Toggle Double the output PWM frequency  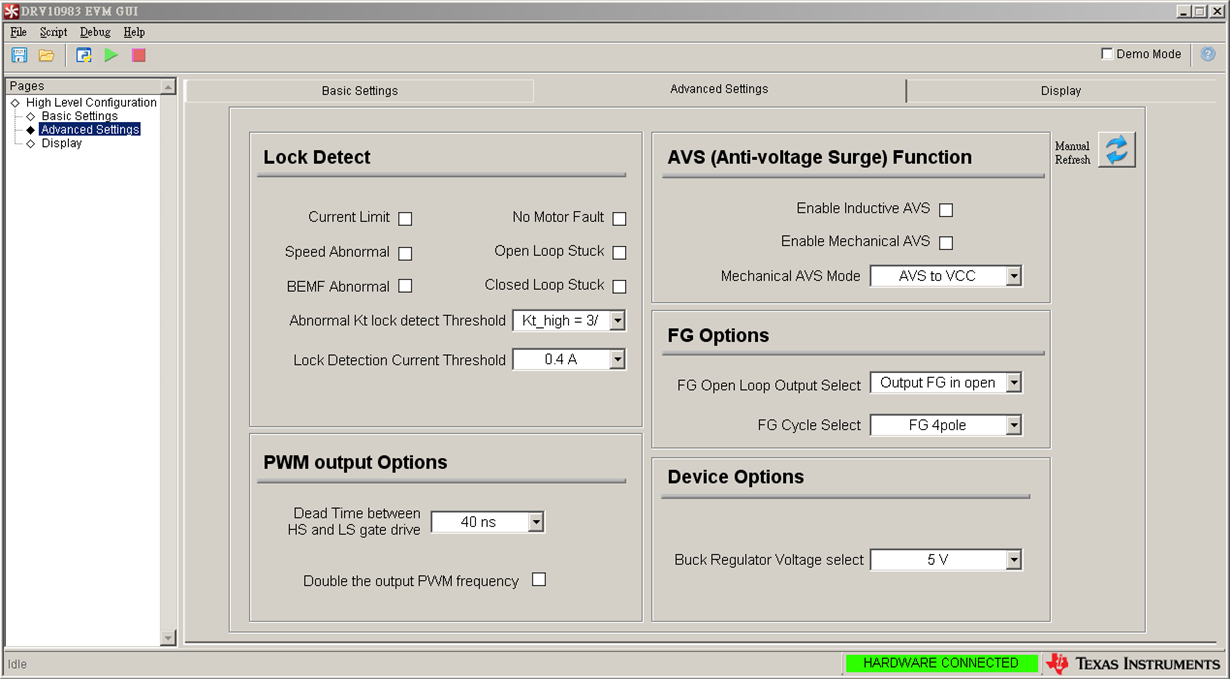pyautogui.click(x=539, y=580)
